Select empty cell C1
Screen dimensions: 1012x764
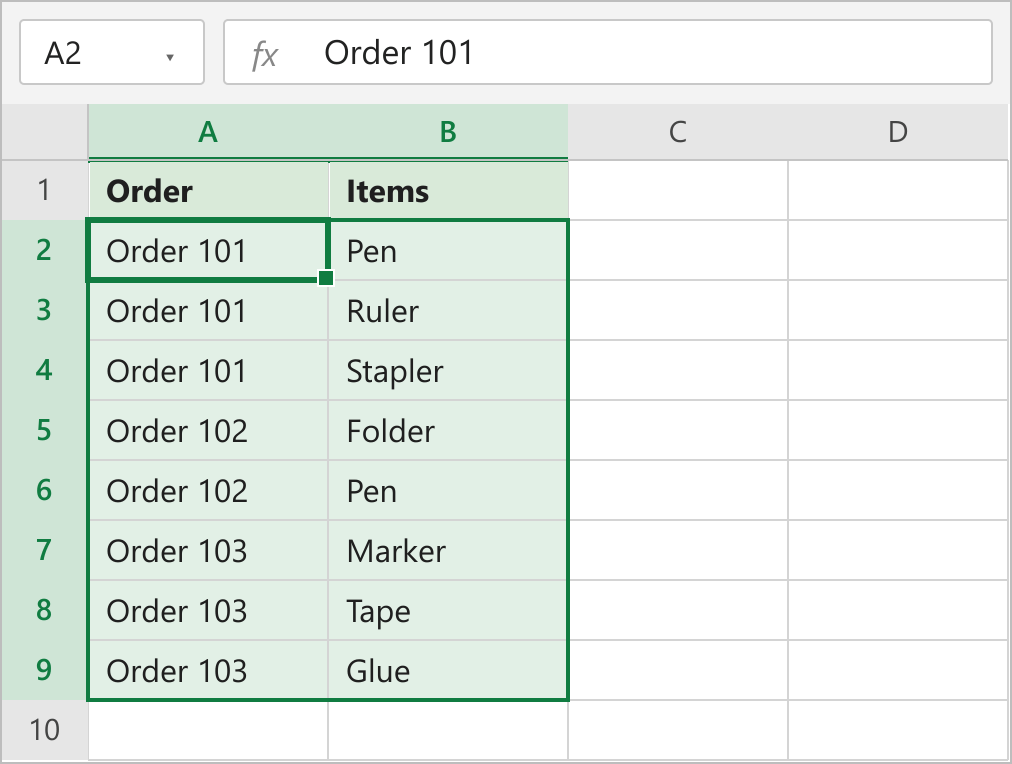(x=678, y=190)
